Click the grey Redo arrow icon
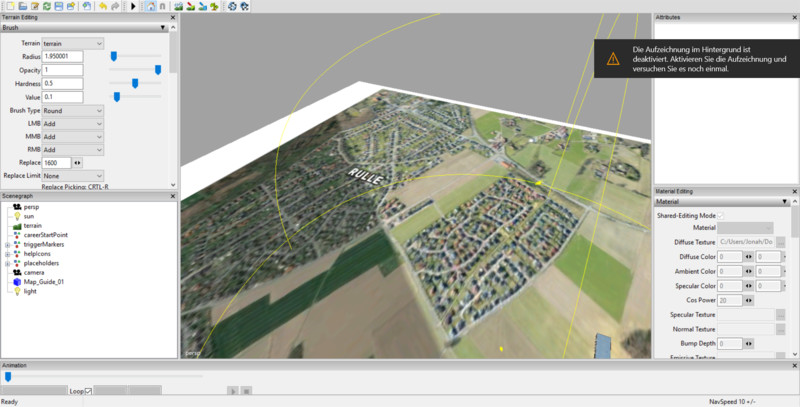The image size is (800, 407). tap(115, 6)
